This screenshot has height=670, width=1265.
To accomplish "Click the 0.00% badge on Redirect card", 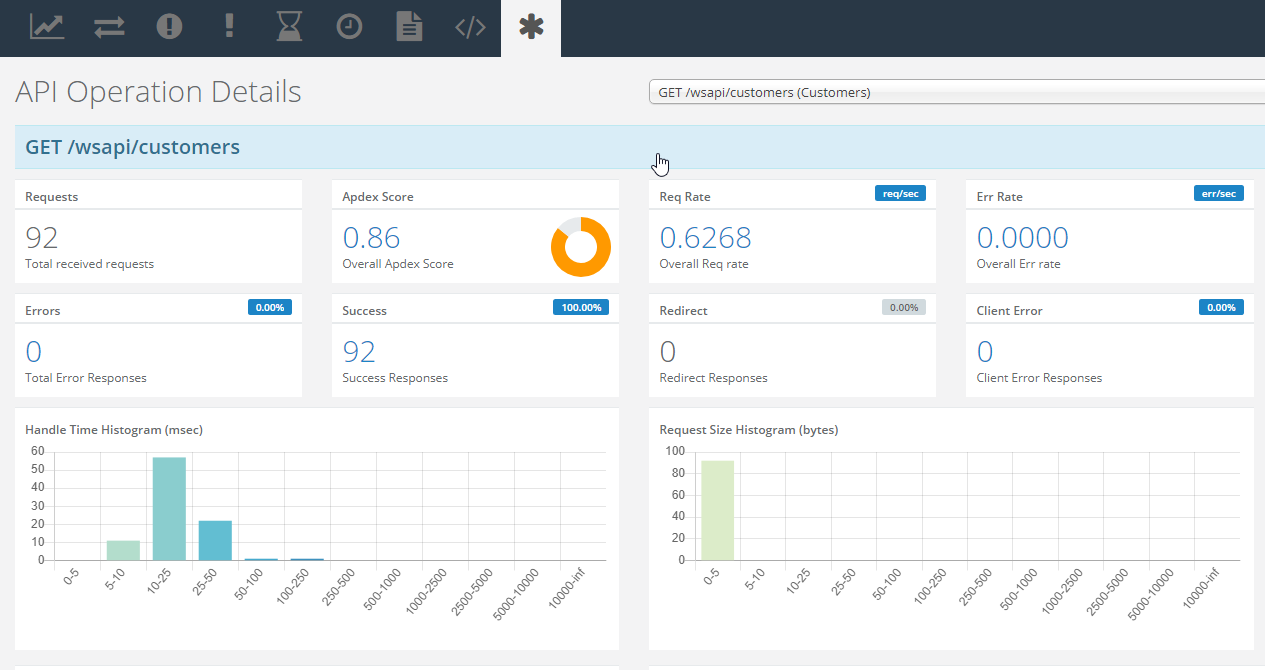I will [904, 308].
